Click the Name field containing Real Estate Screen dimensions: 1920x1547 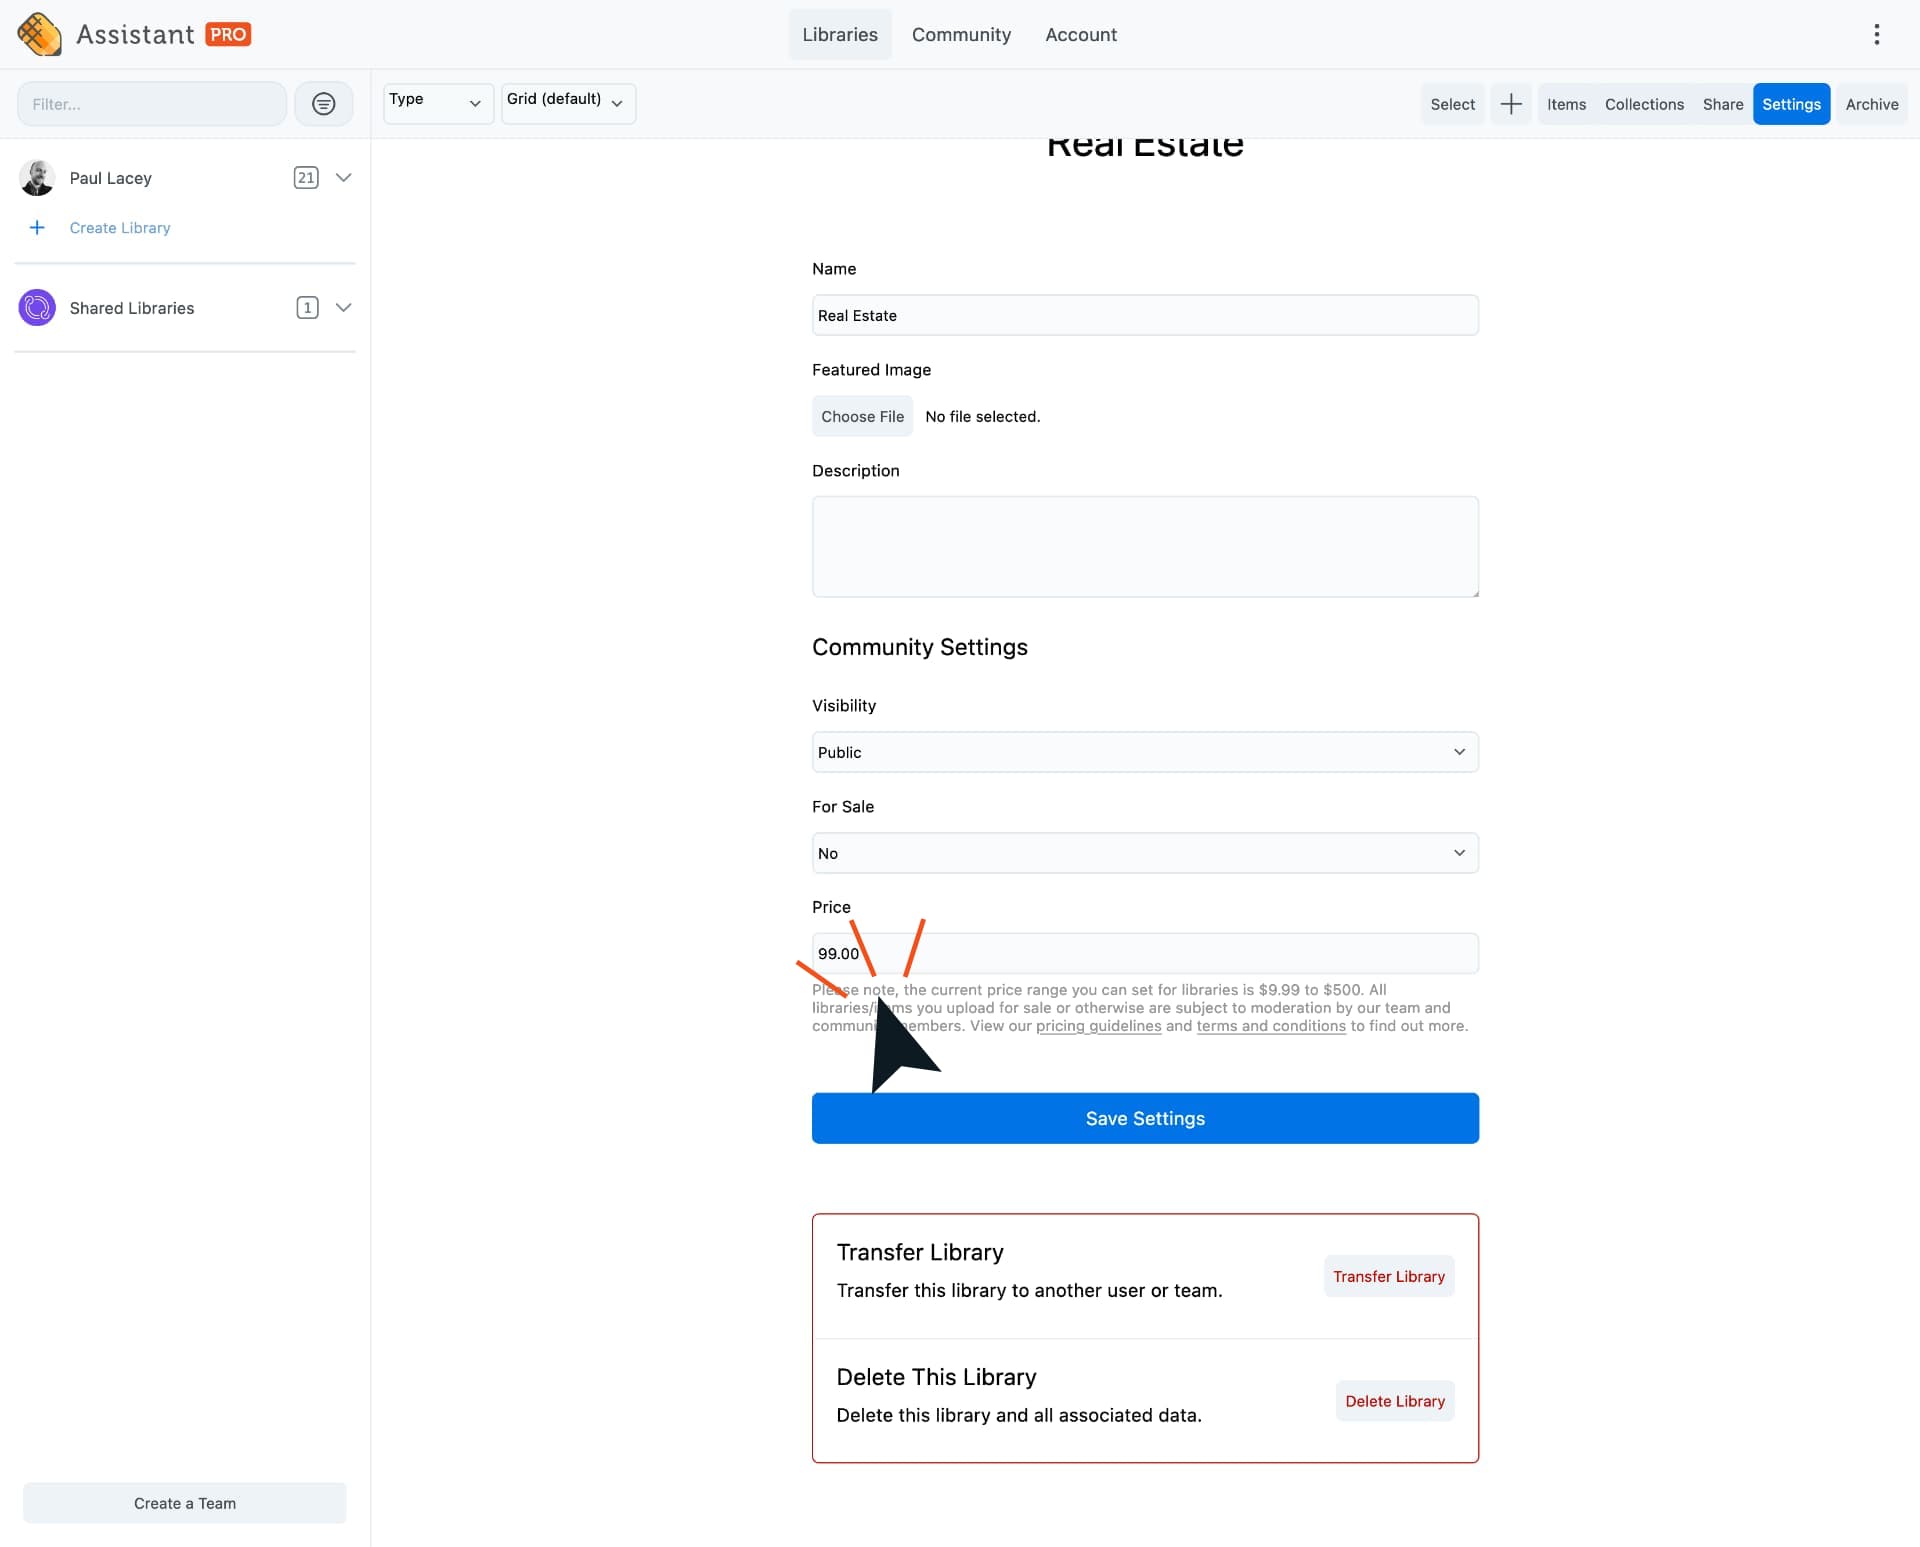tap(1145, 315)
